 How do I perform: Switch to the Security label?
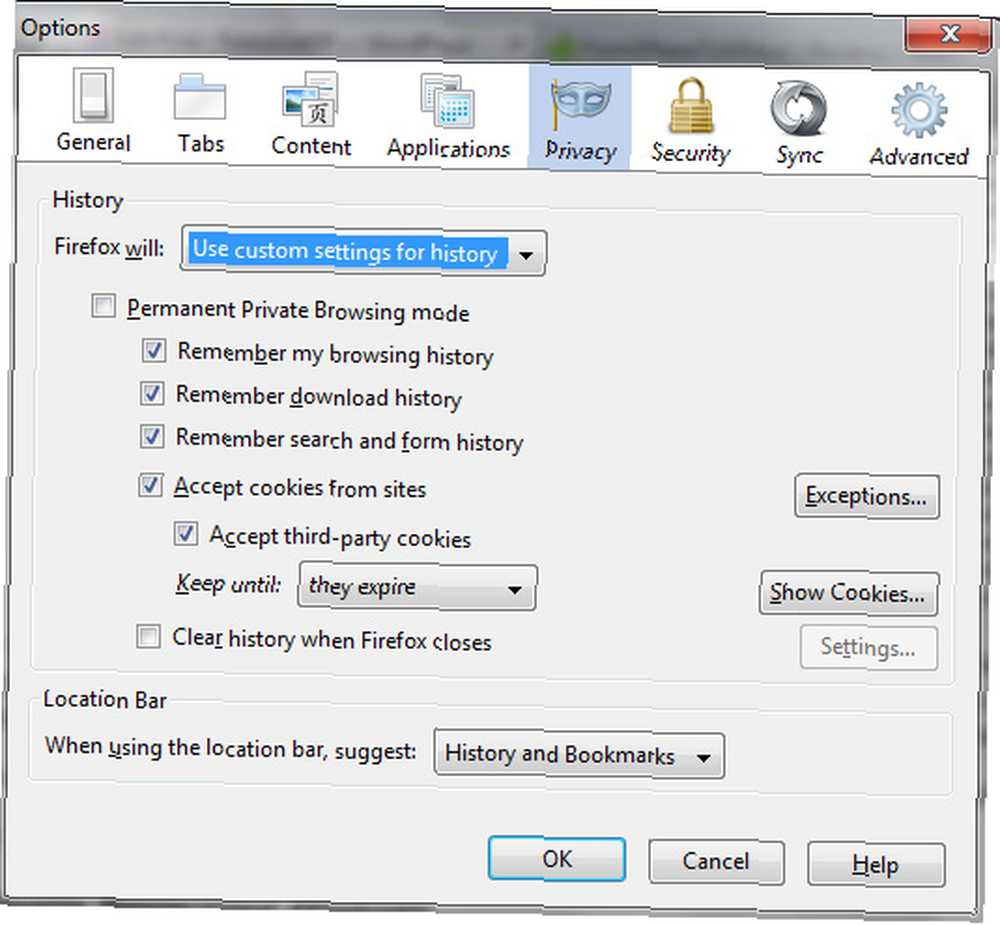(691, 153)
